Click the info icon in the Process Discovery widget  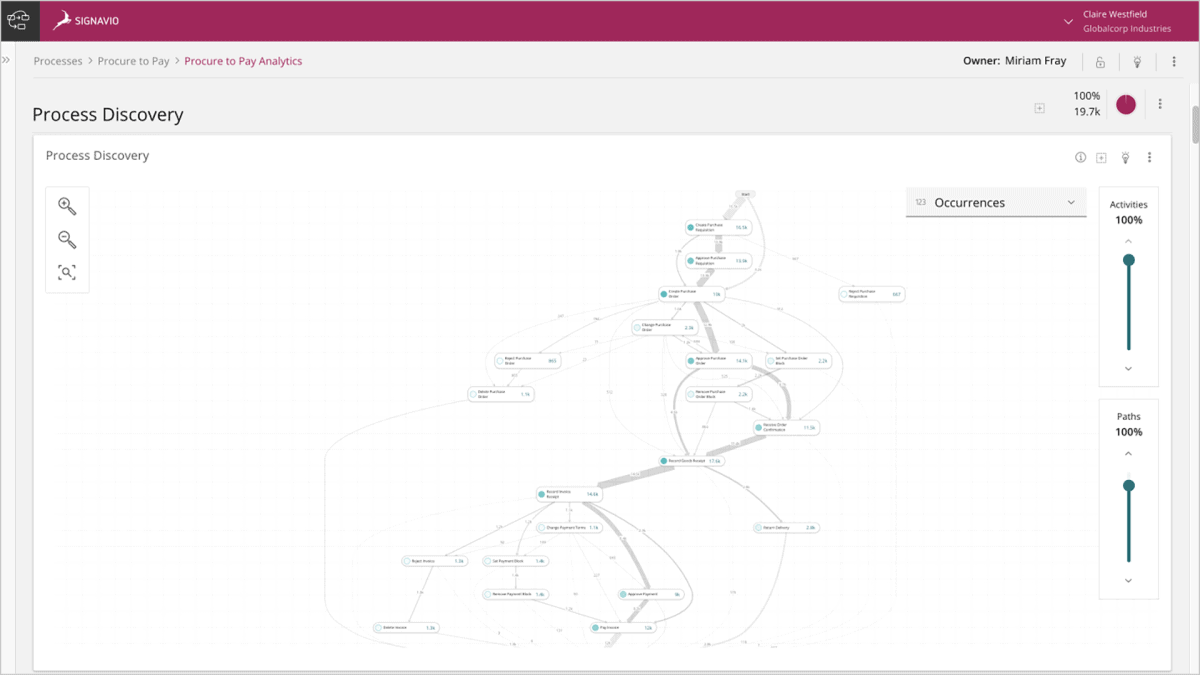1080,157
